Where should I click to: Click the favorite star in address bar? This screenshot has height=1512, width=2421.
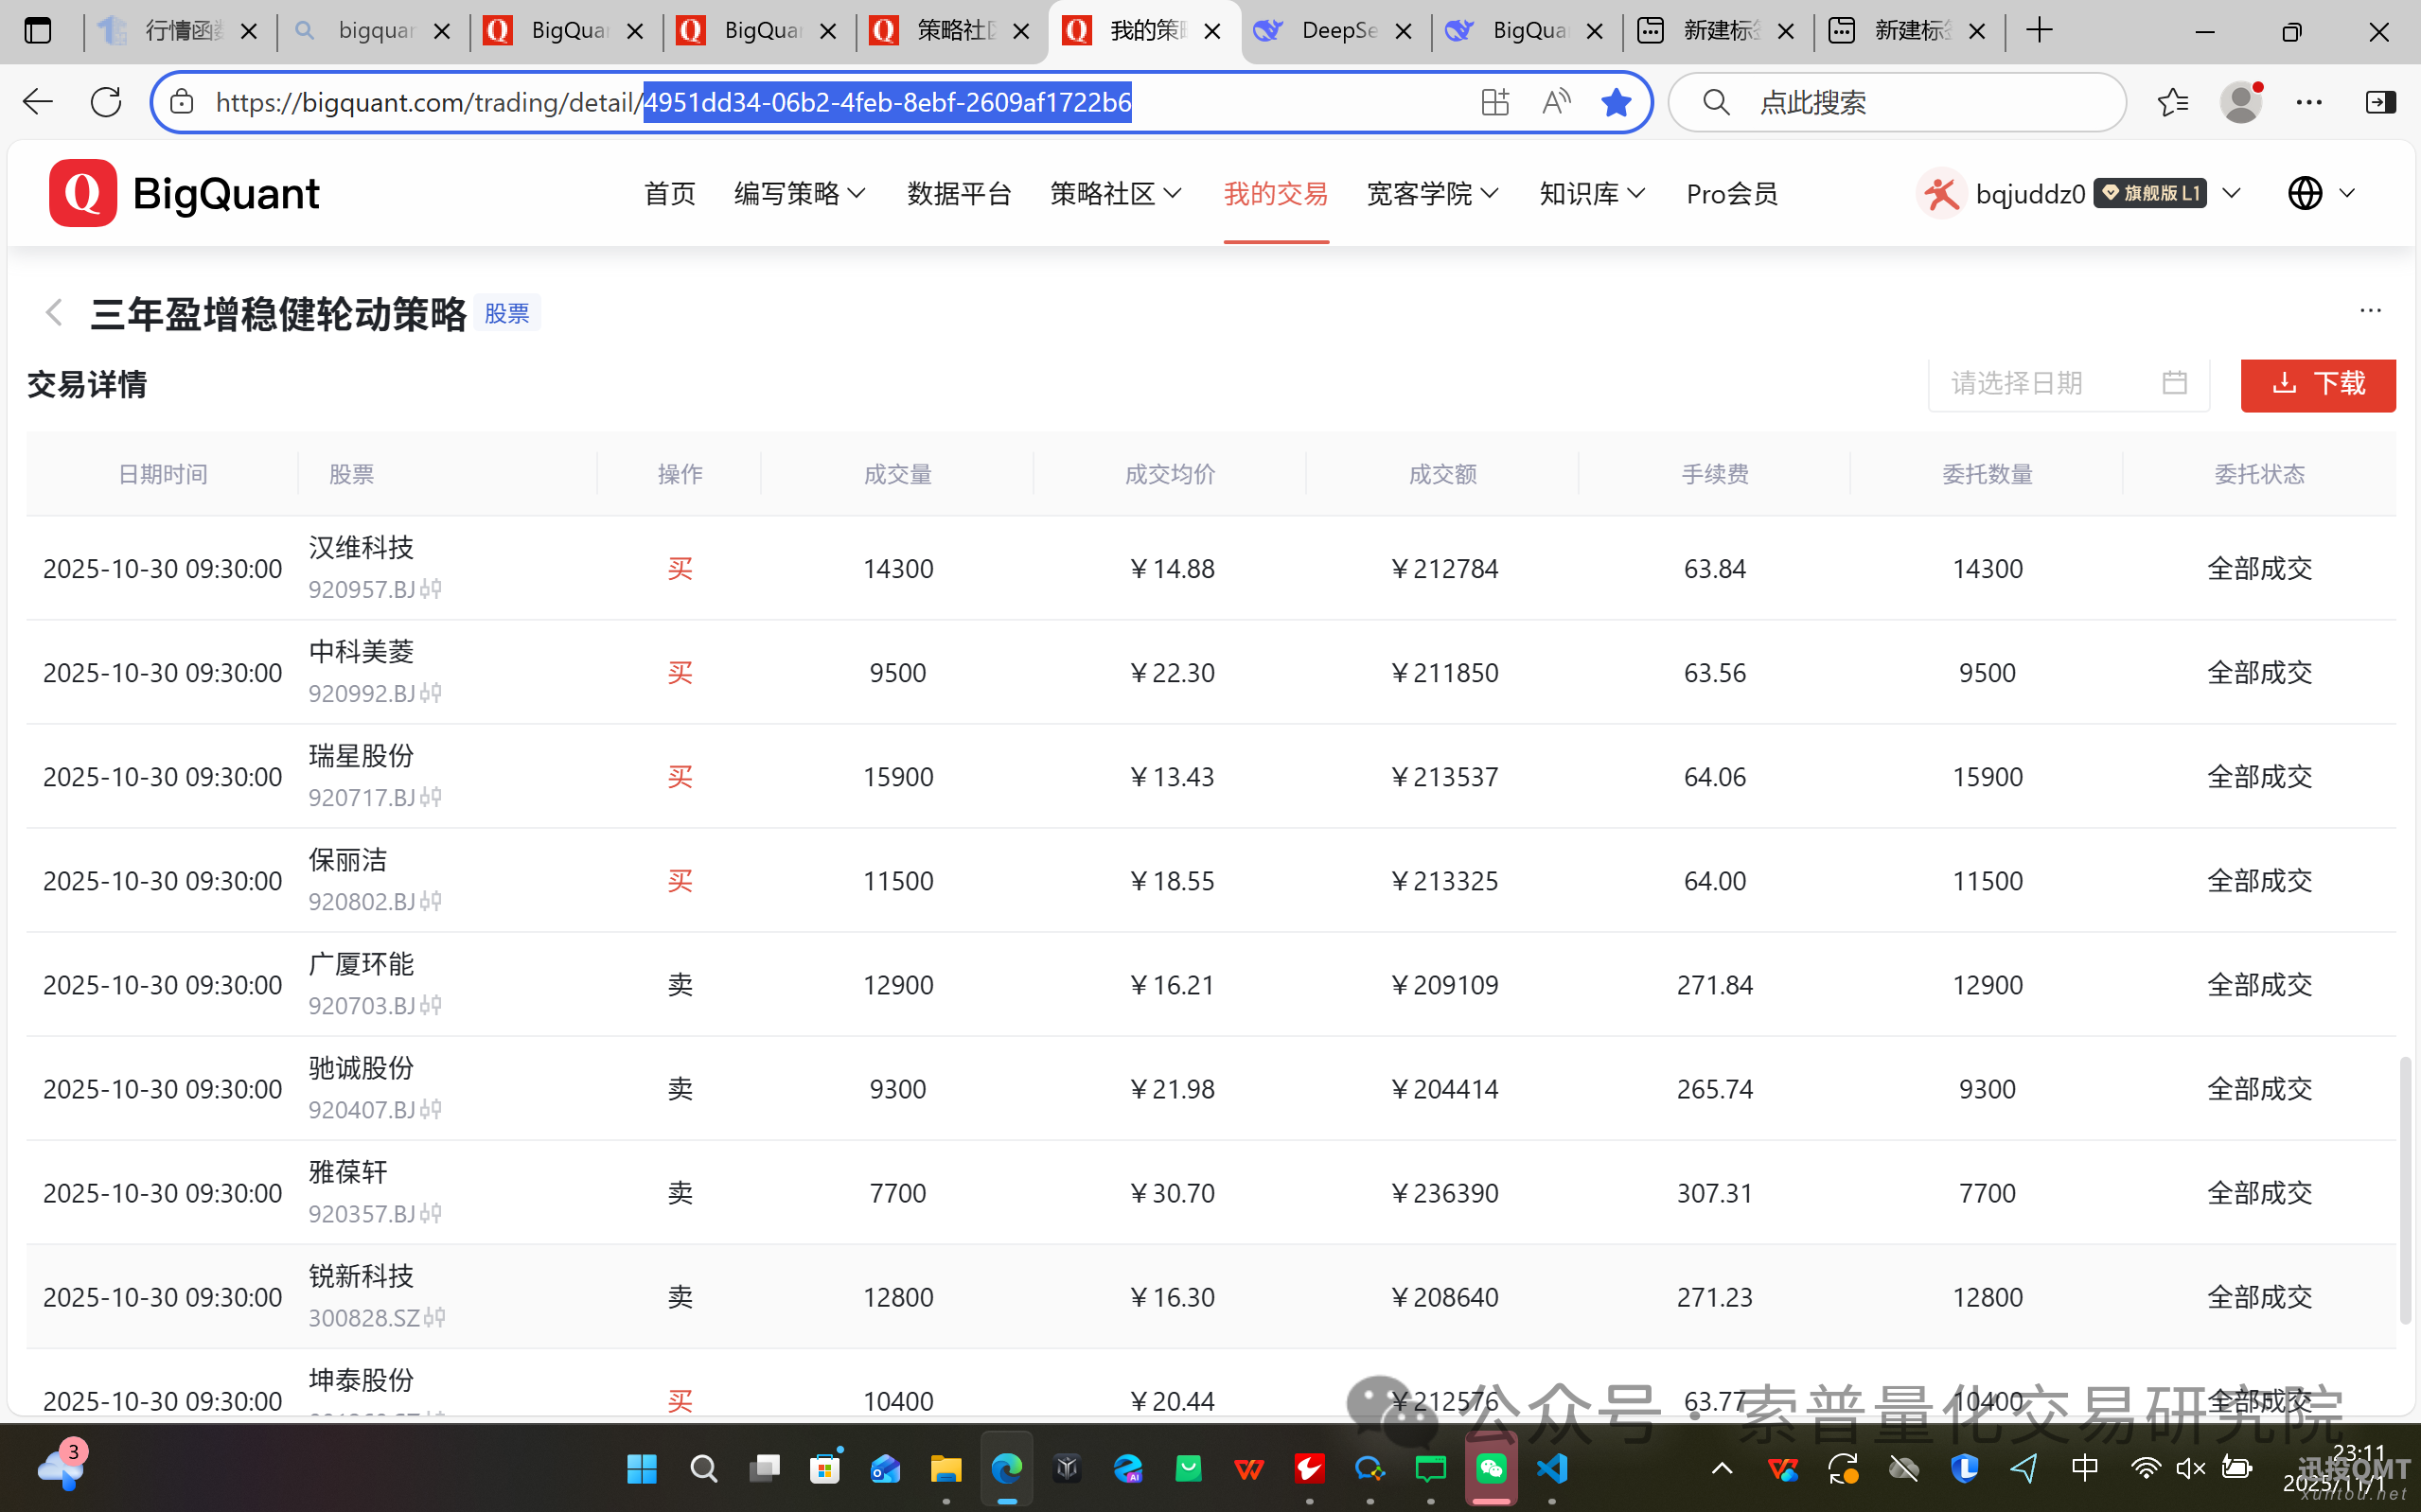tap(1615, 102)
